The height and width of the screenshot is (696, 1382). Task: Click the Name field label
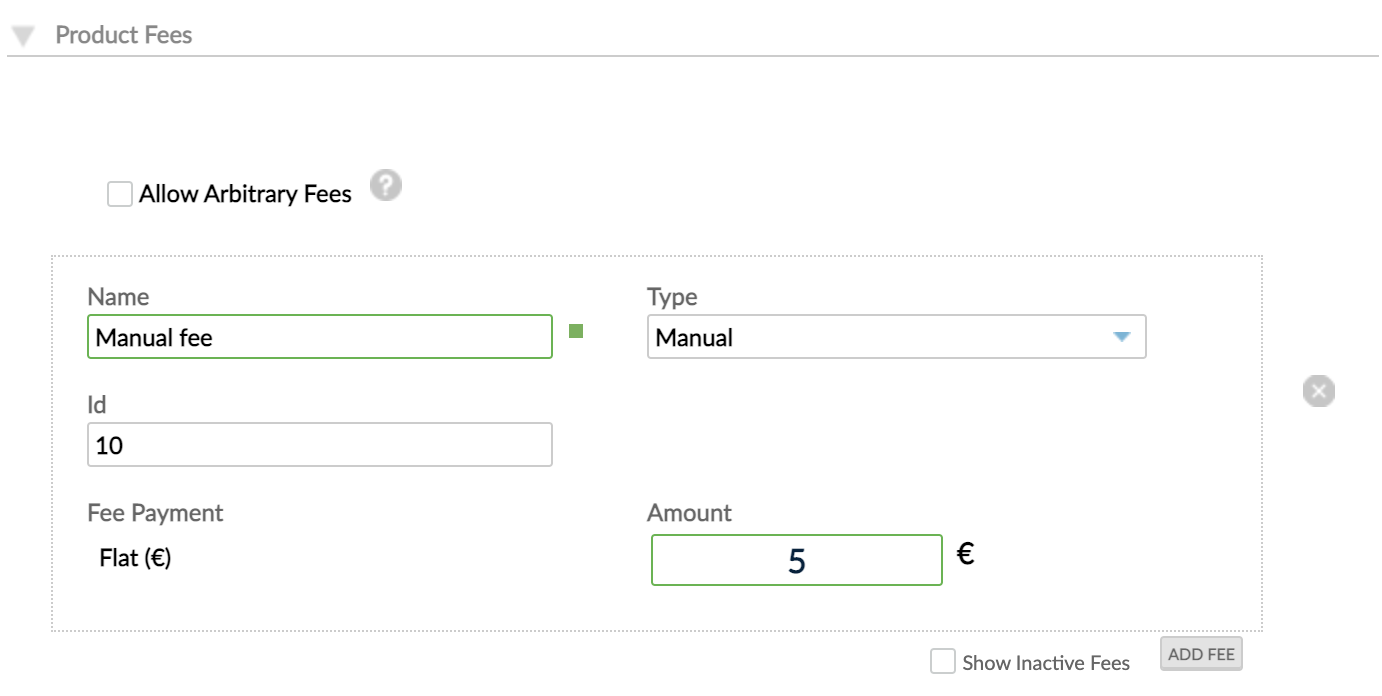(116, 297)
